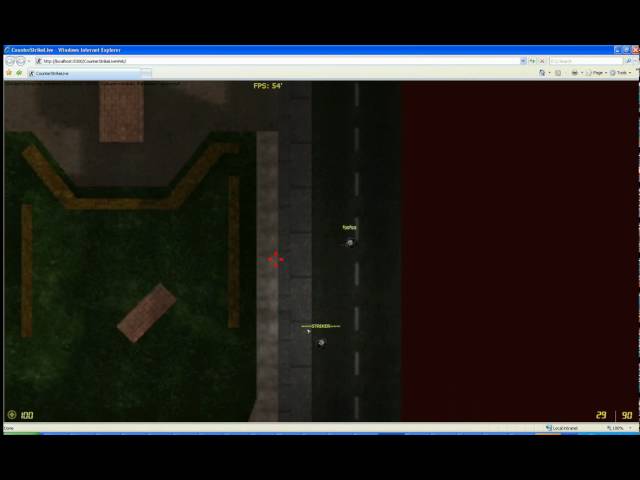Screen dimensions: 640x480
Task: Click the Done status bar text
Action: [9, 428]
